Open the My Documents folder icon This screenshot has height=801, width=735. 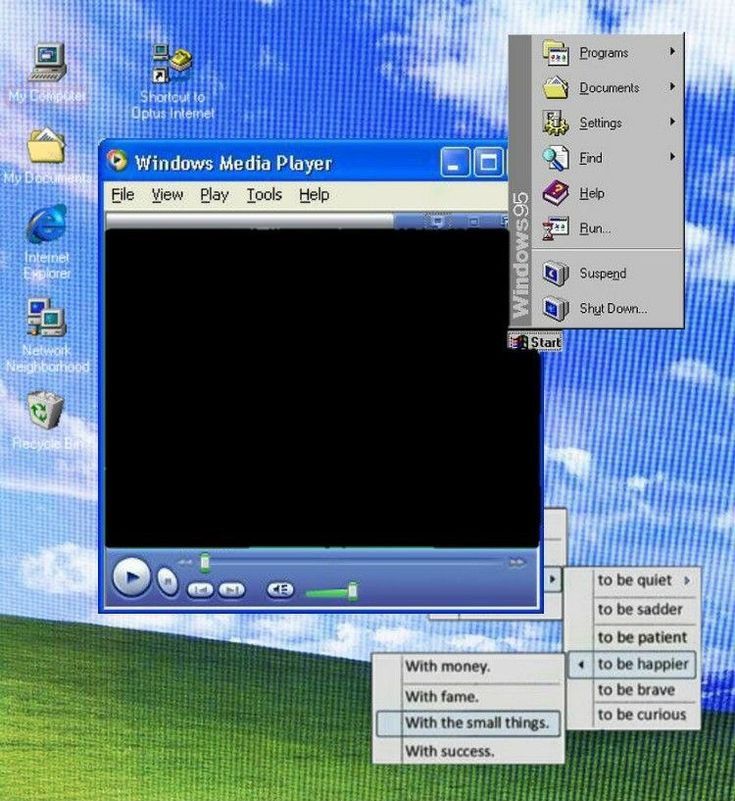pyautogui.click(x=46, y=146)
